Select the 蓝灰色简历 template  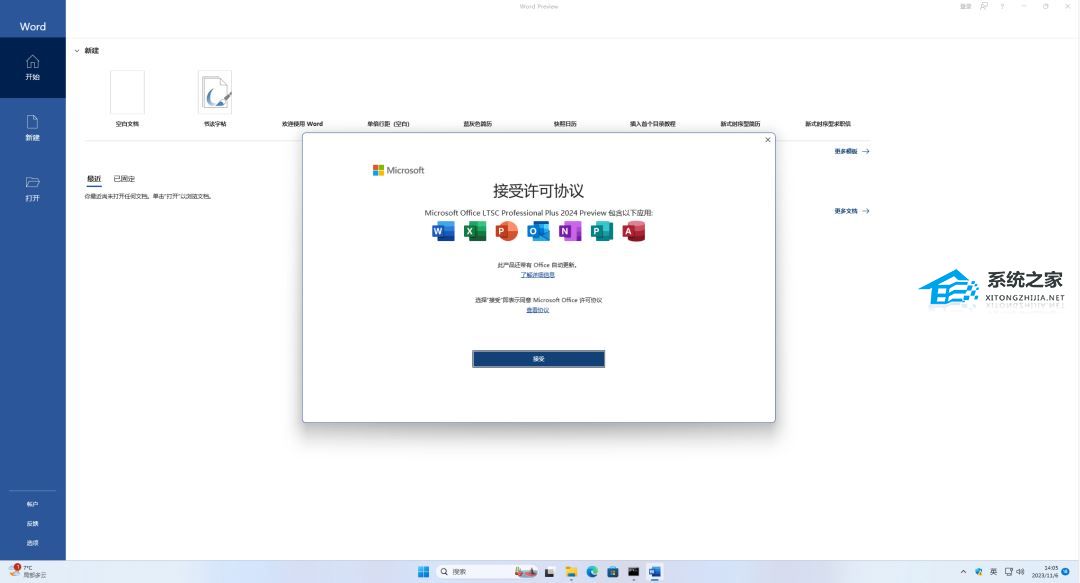(x=477, y=124)
